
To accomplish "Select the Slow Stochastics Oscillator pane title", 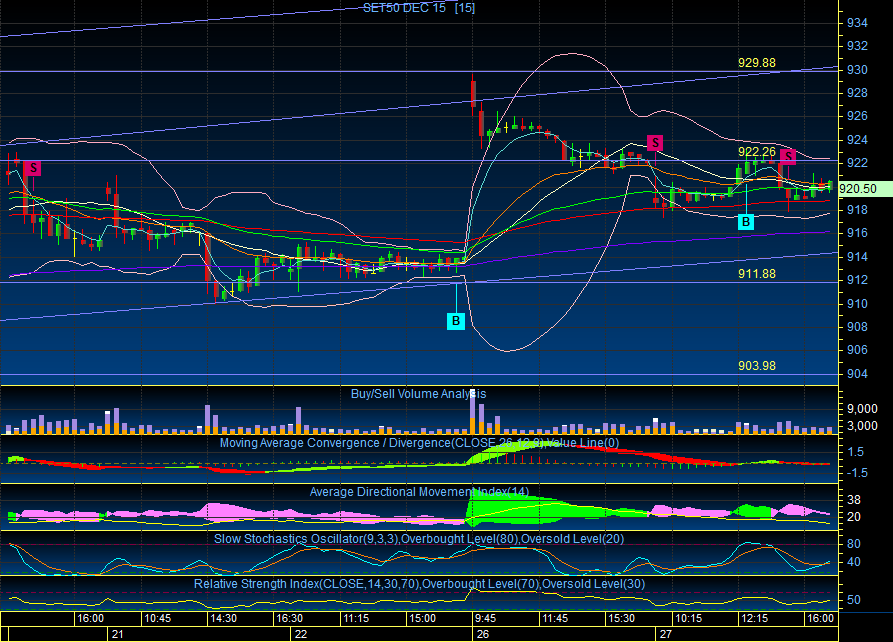I will point(419,539).
